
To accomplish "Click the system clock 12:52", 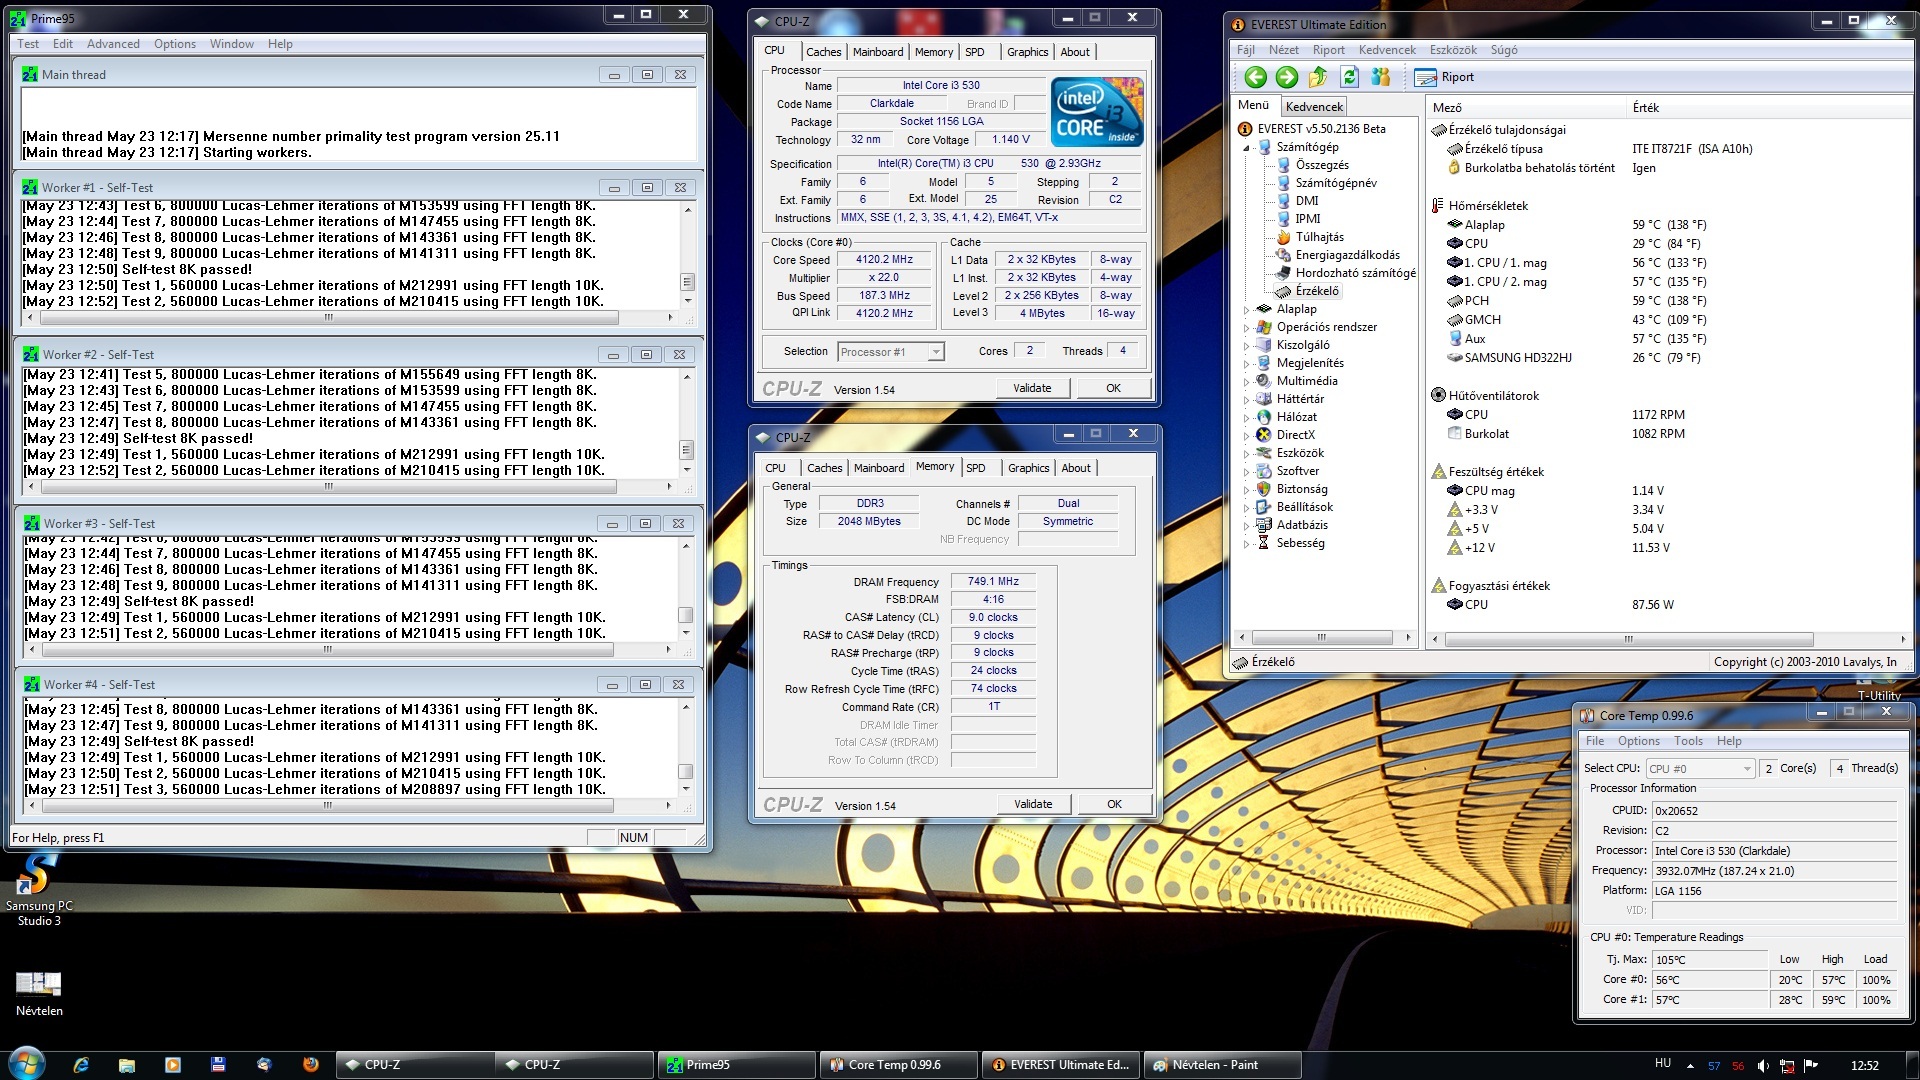I will coord(1864,1066).
